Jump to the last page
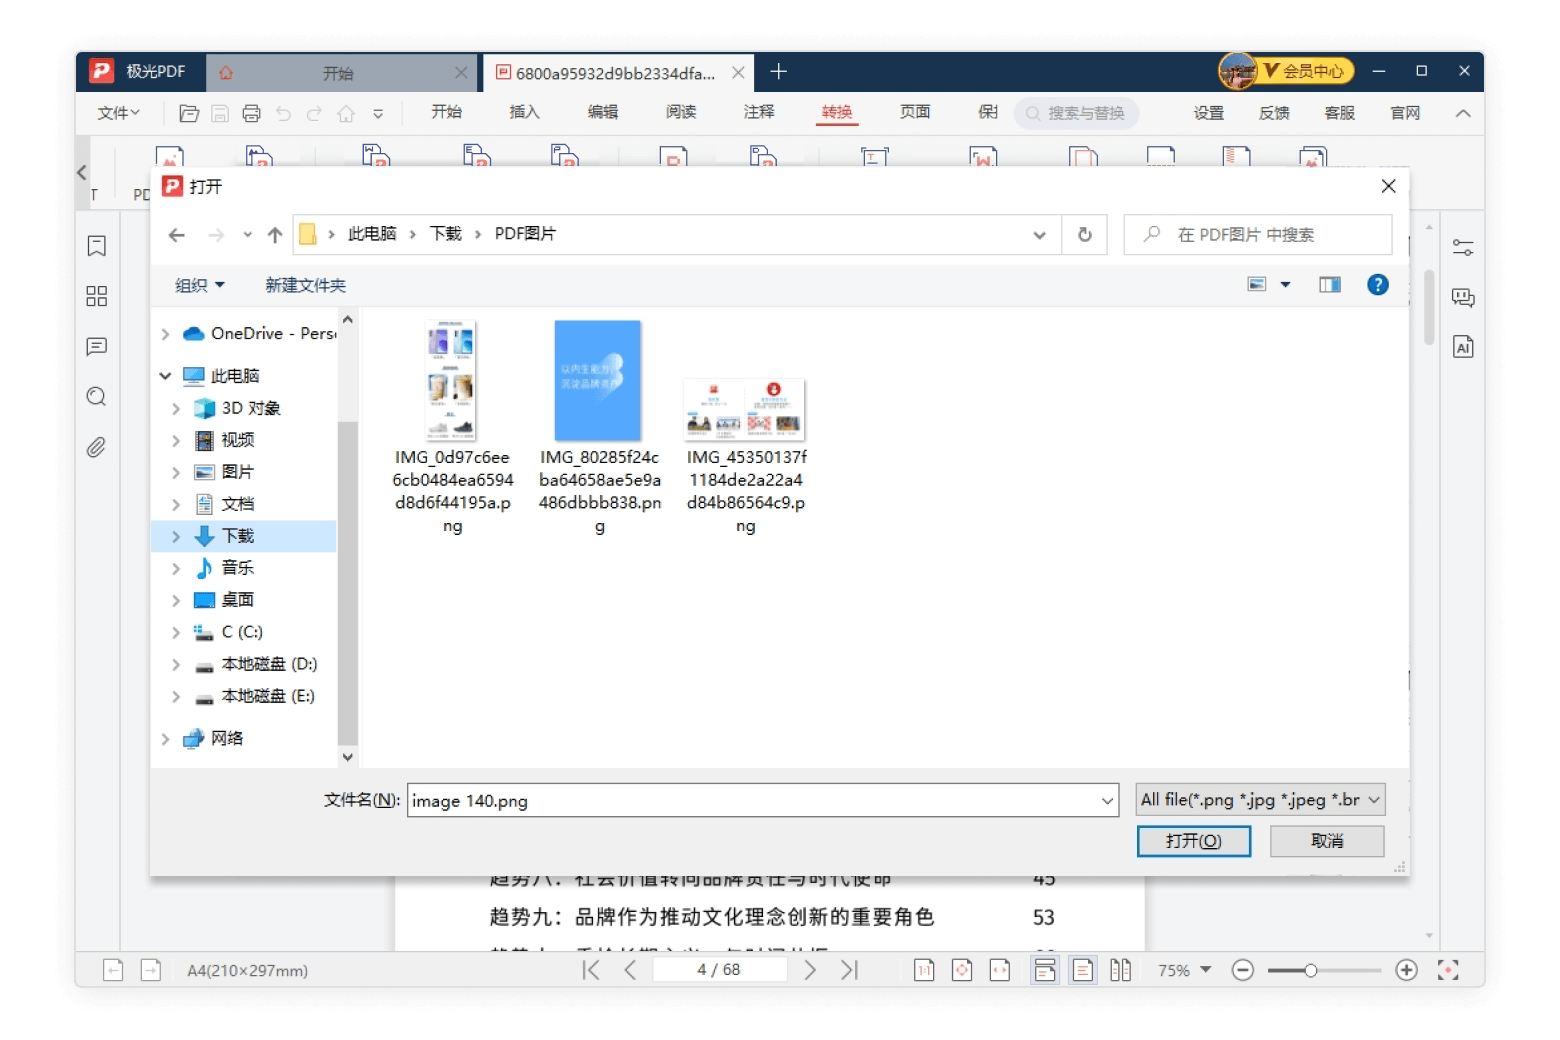1560x1040 pixels. pos(849,970)
